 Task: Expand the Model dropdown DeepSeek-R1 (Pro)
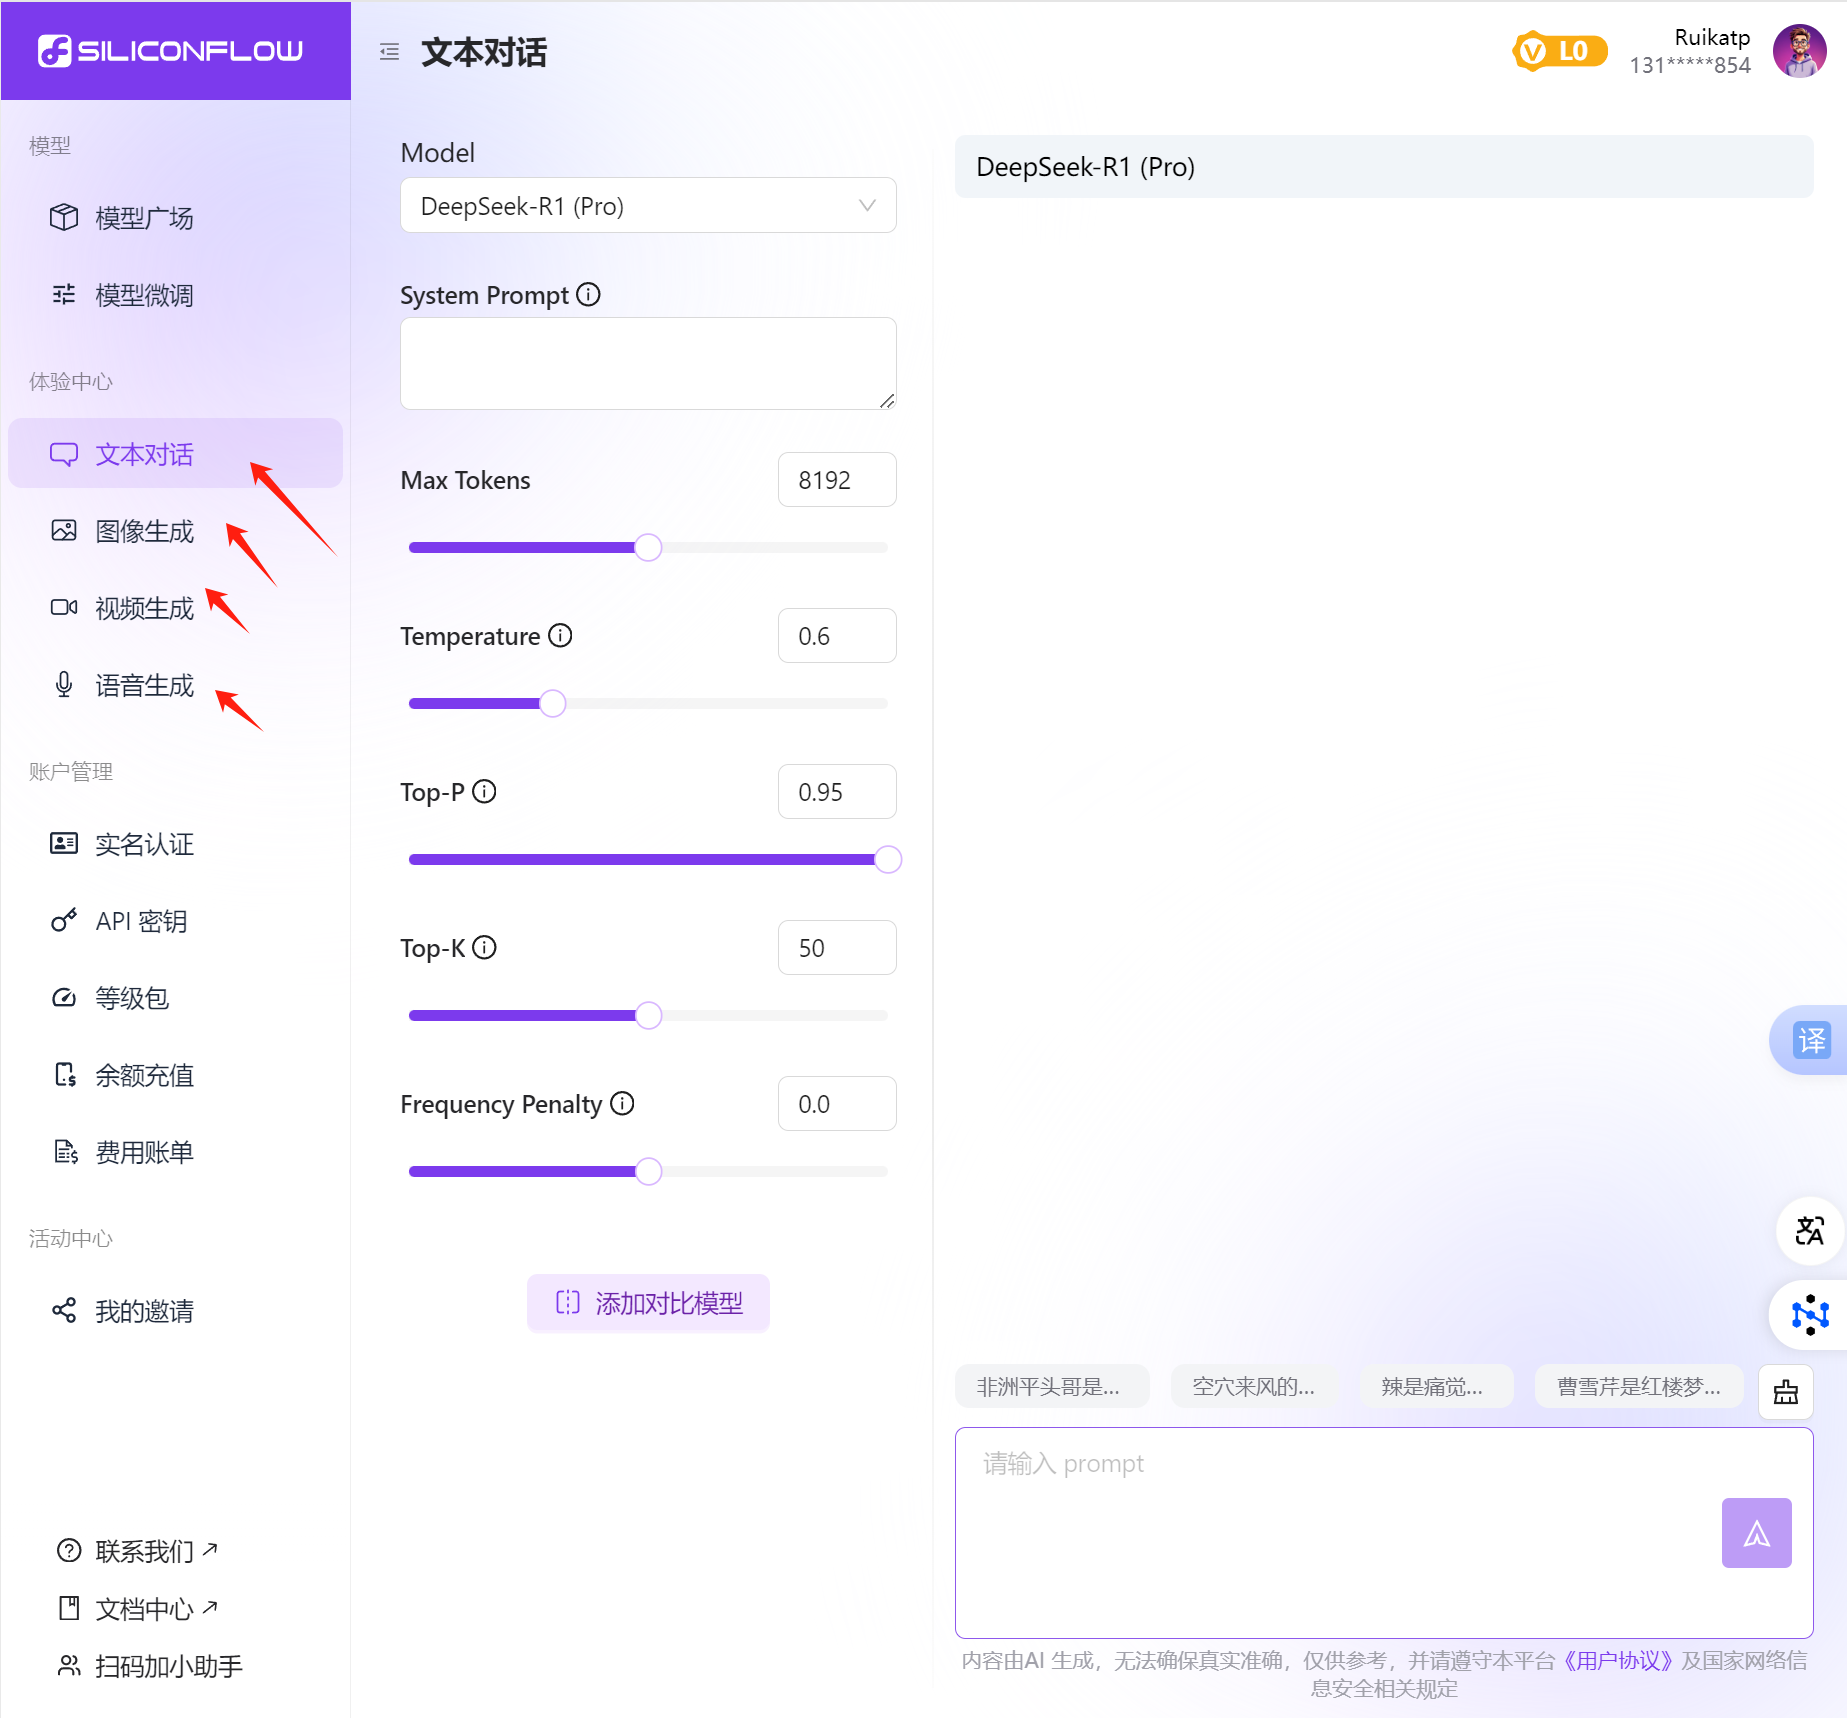[x=648, y=206]
